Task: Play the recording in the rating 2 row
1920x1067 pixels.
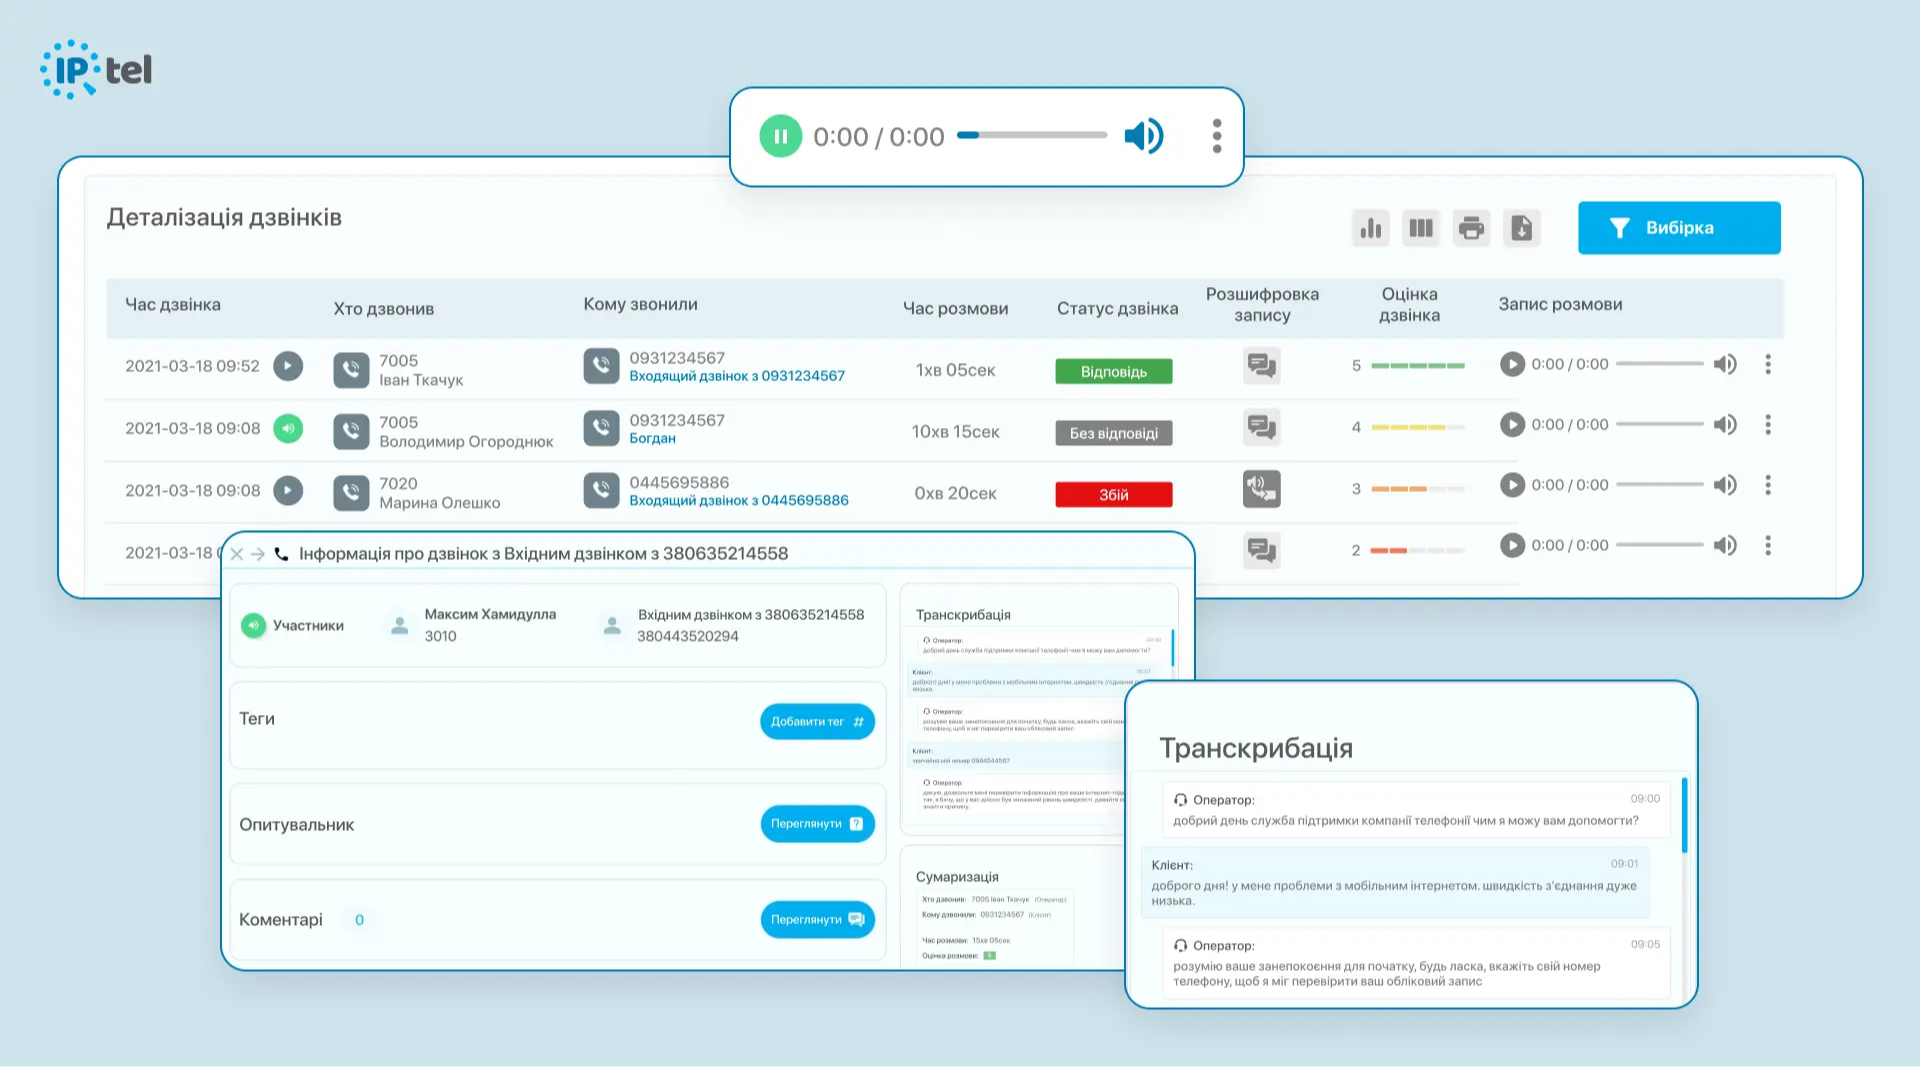Action: pyautogui.click(x=1512, y=545)
